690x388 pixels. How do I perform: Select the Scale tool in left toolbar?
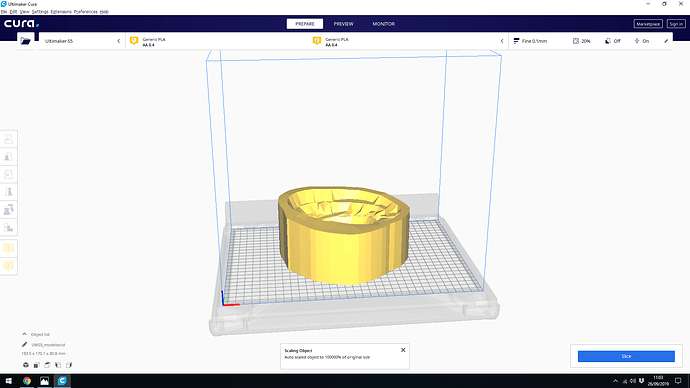click(8, 157)
